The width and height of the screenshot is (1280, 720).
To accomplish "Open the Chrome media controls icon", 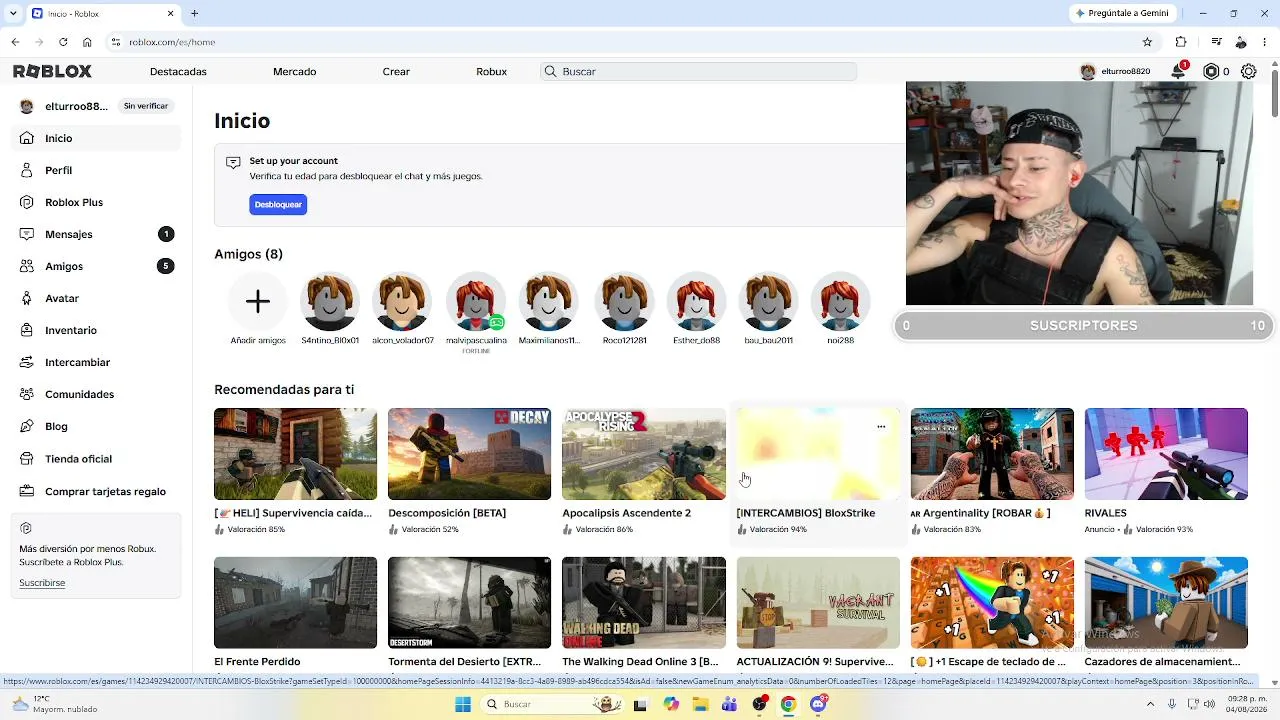I will tap(1216, 42).
